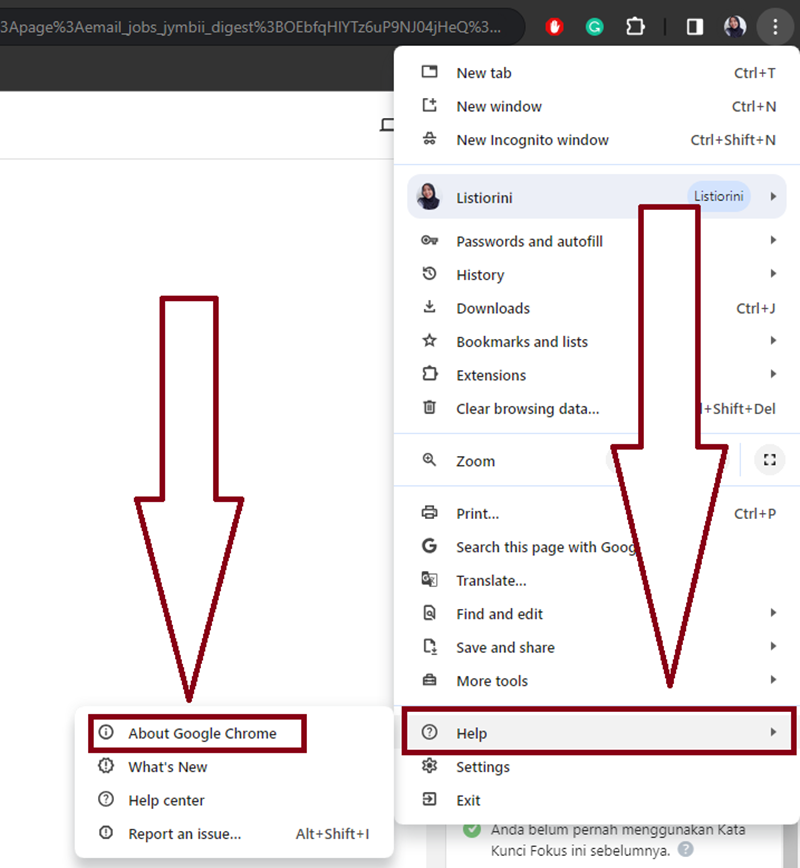Click the fullscreen icon in Zoom row
Image resolution: width=800 pixels, height=868 pixels.
(x=770, y=459)
